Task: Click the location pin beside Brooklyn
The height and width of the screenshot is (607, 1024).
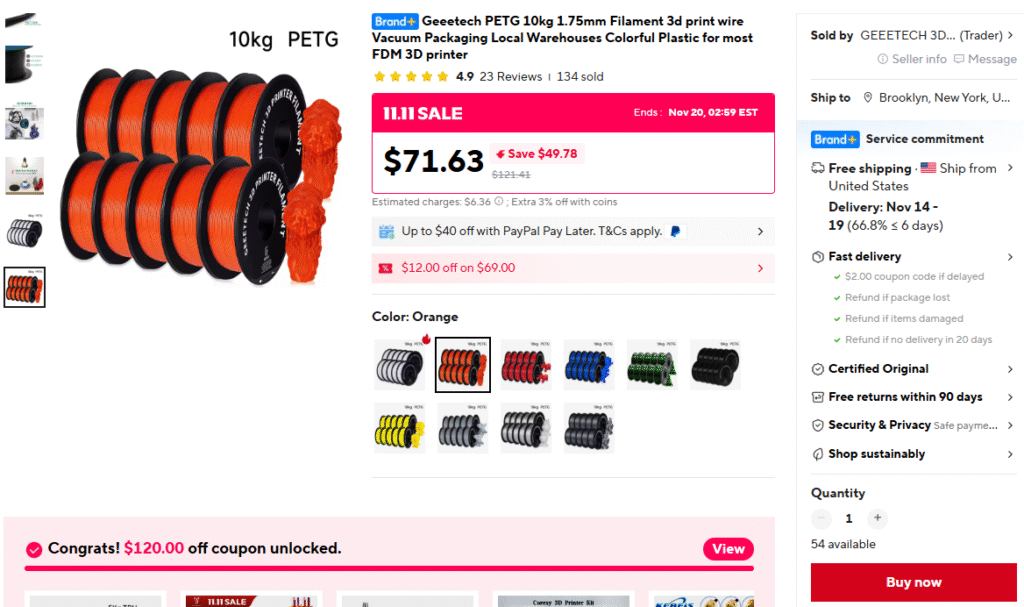Action: point(868,97)
